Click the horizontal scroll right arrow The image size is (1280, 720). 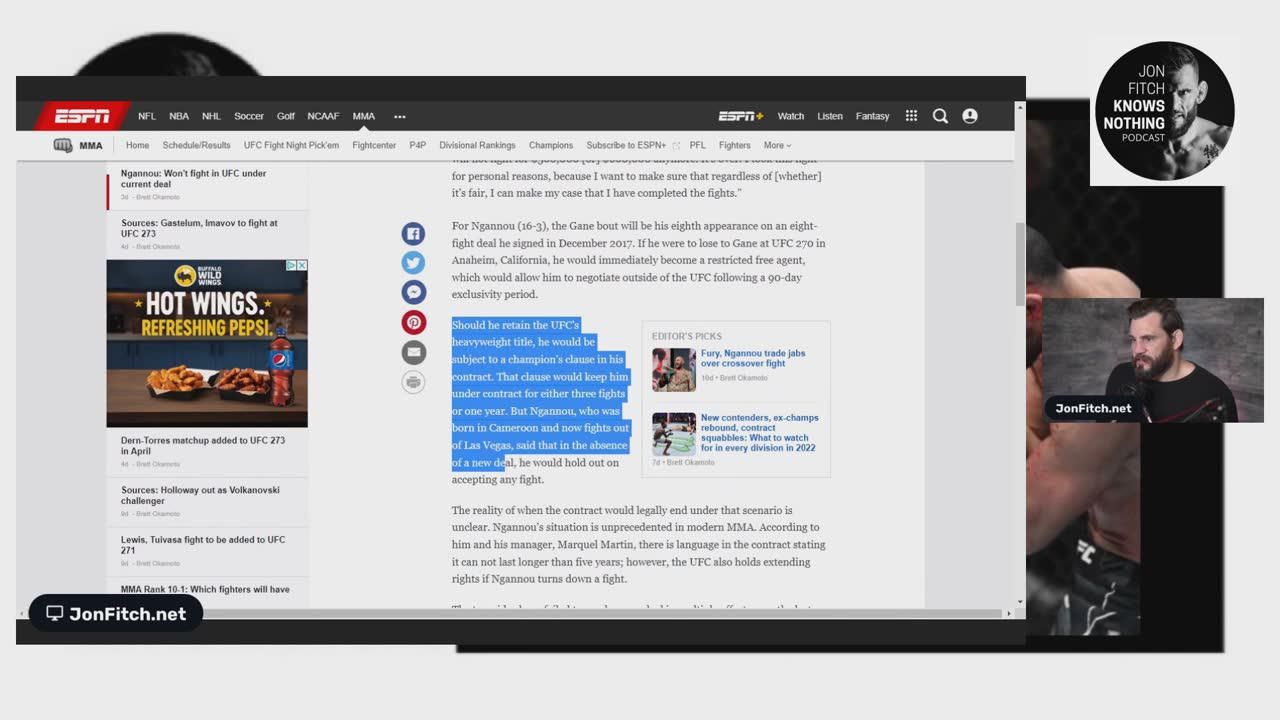pos(1008,613)
